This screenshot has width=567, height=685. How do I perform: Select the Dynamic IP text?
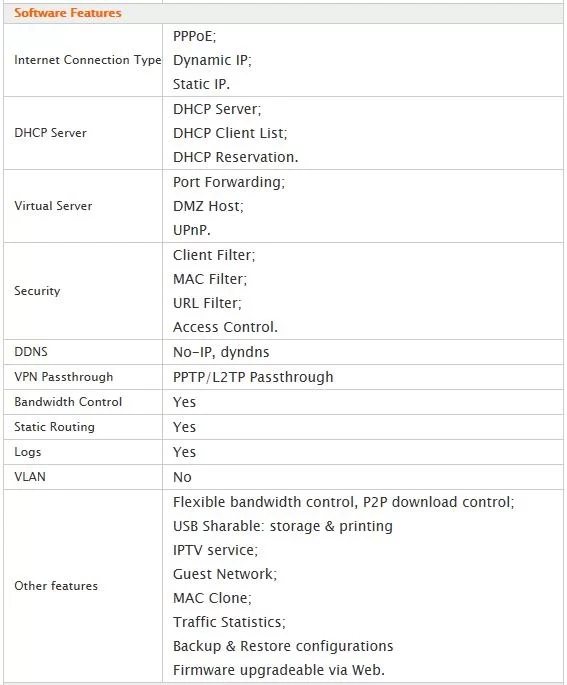click(x=212, y=60)
